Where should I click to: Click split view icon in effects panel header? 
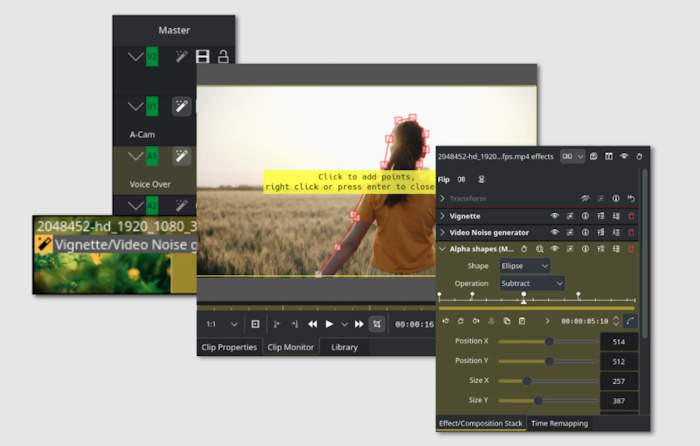(x=608, y=156)
